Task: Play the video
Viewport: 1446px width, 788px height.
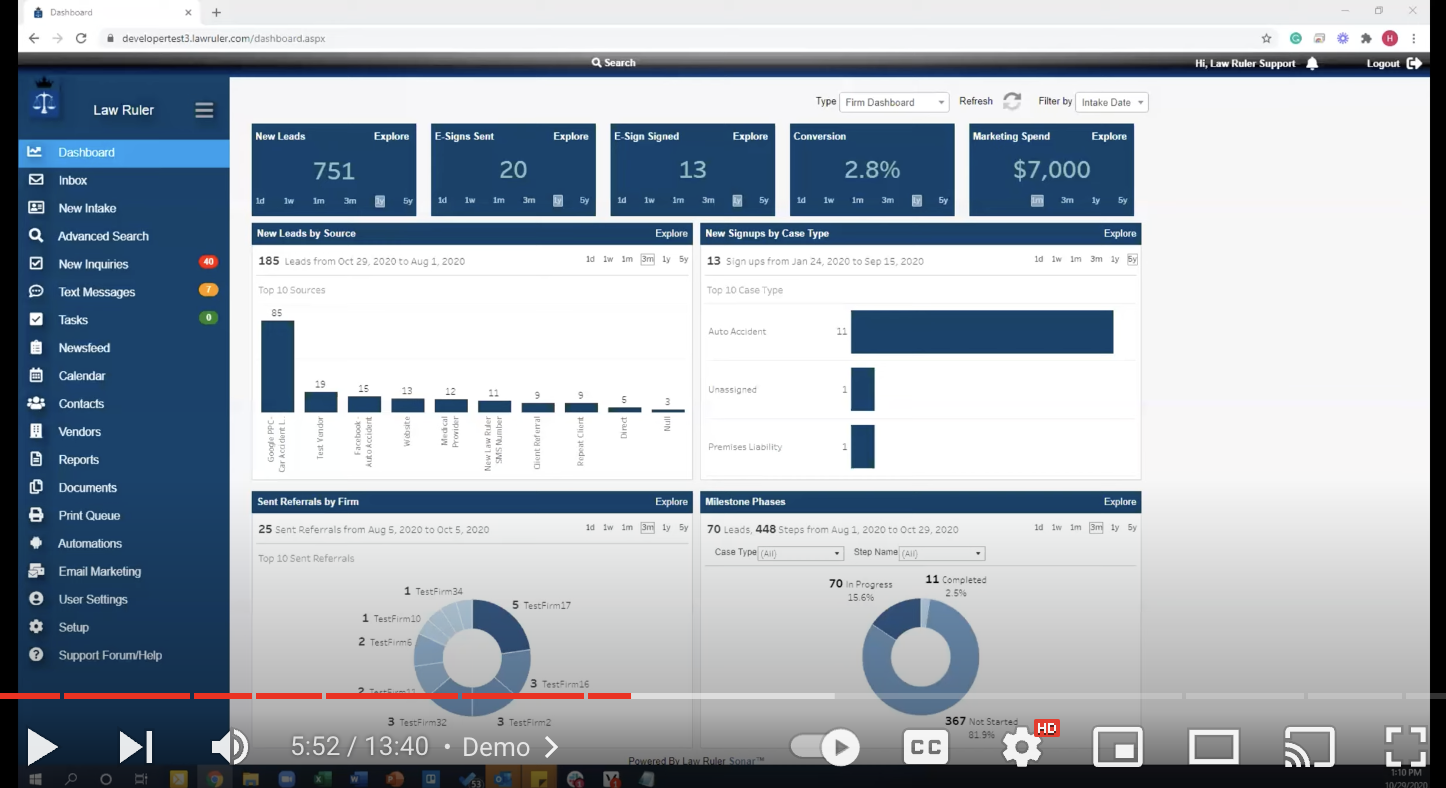Action: (x=41, y=747)
